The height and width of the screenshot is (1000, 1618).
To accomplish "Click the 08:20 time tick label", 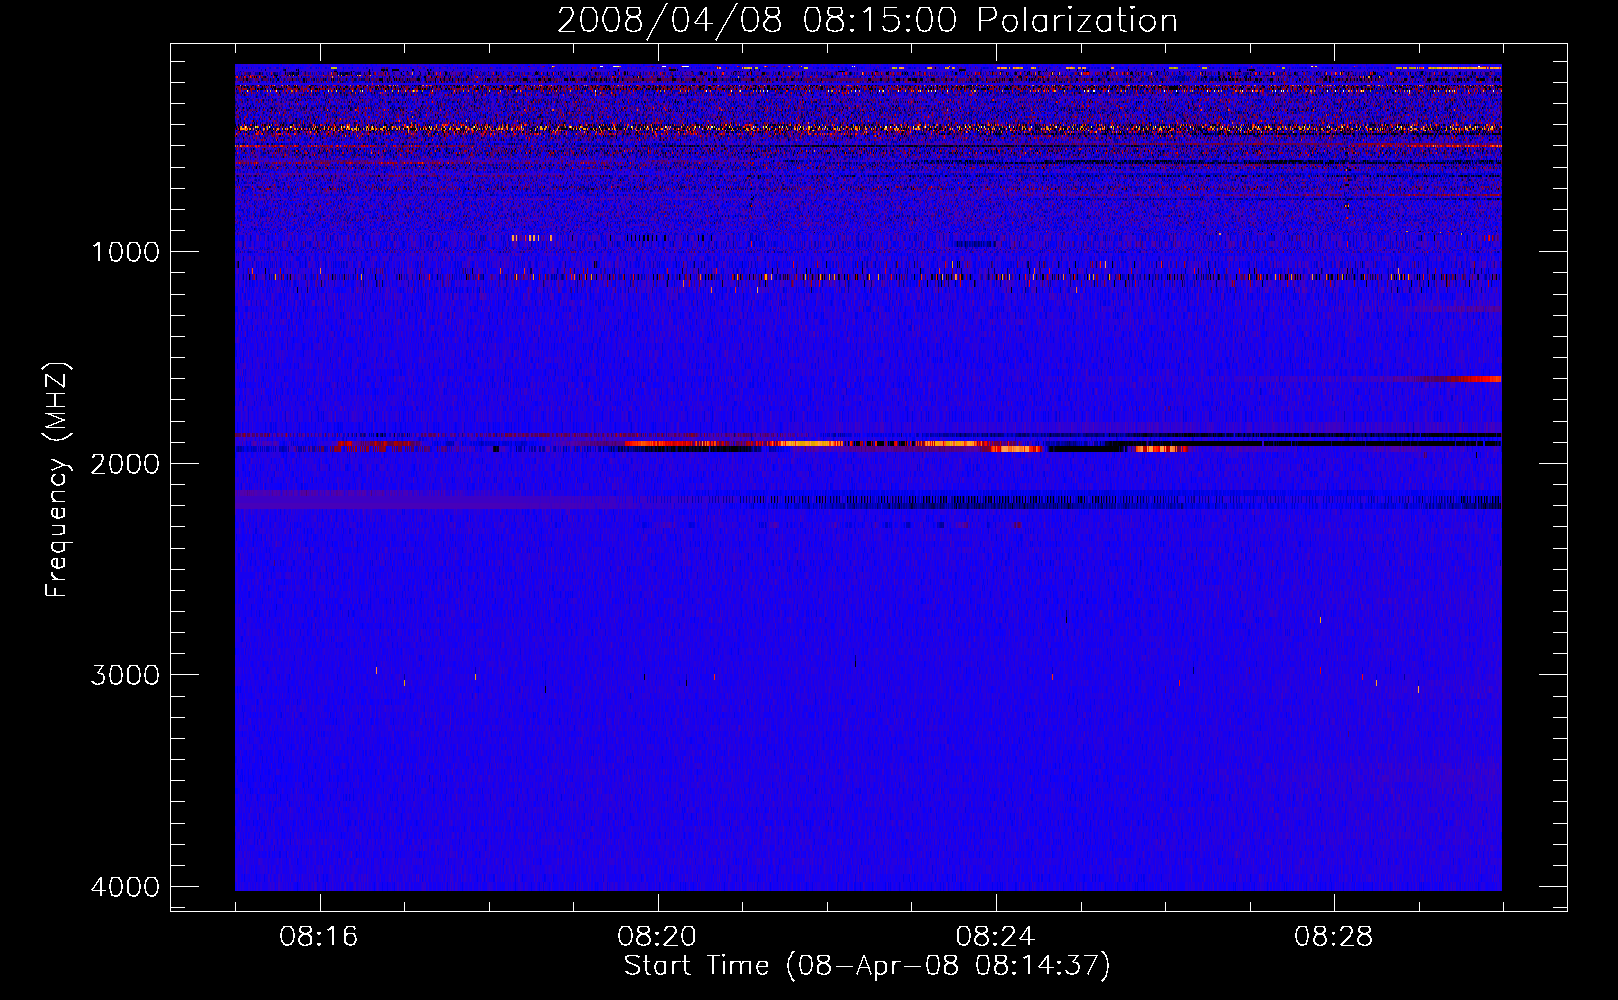I will pyautogui.click(x=657, y=937).
